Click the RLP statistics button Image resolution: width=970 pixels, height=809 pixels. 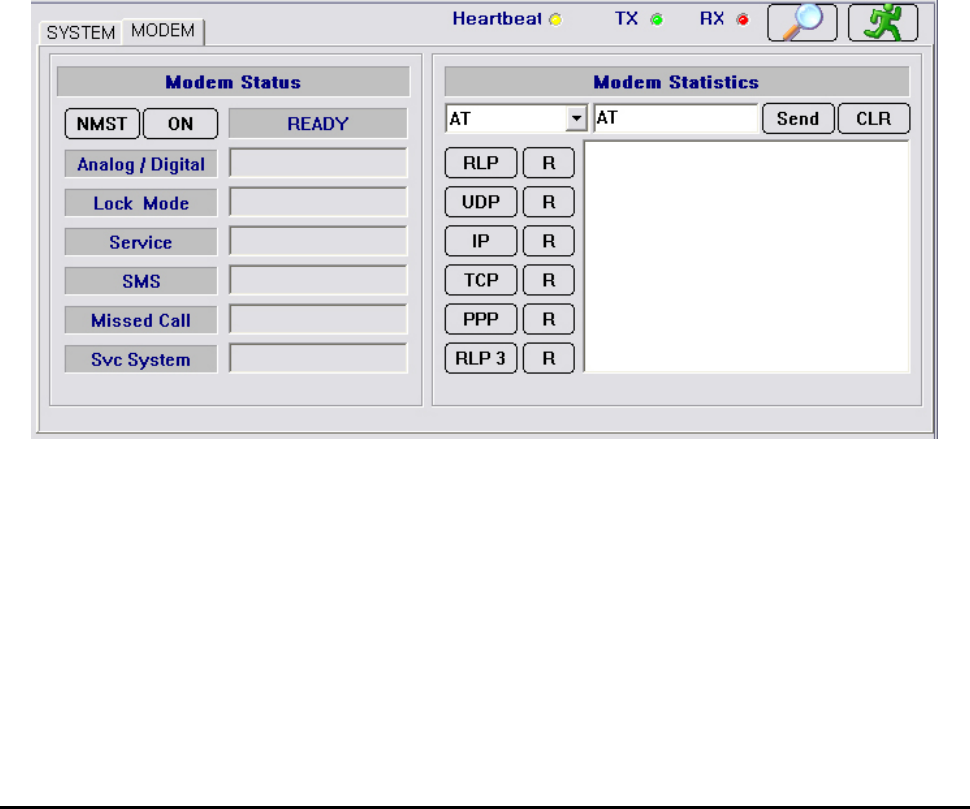point(481,163)
